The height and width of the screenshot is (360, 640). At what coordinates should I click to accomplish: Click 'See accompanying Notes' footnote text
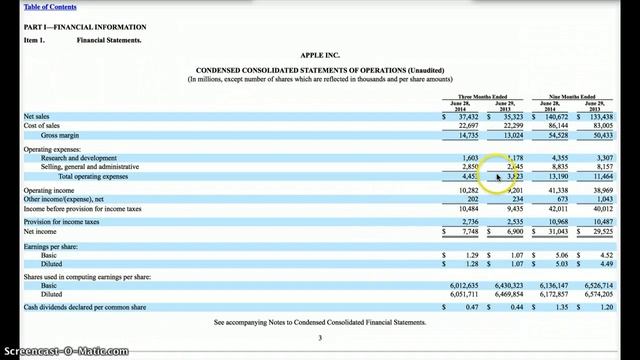pyautogui.click(x=320, y=322)
